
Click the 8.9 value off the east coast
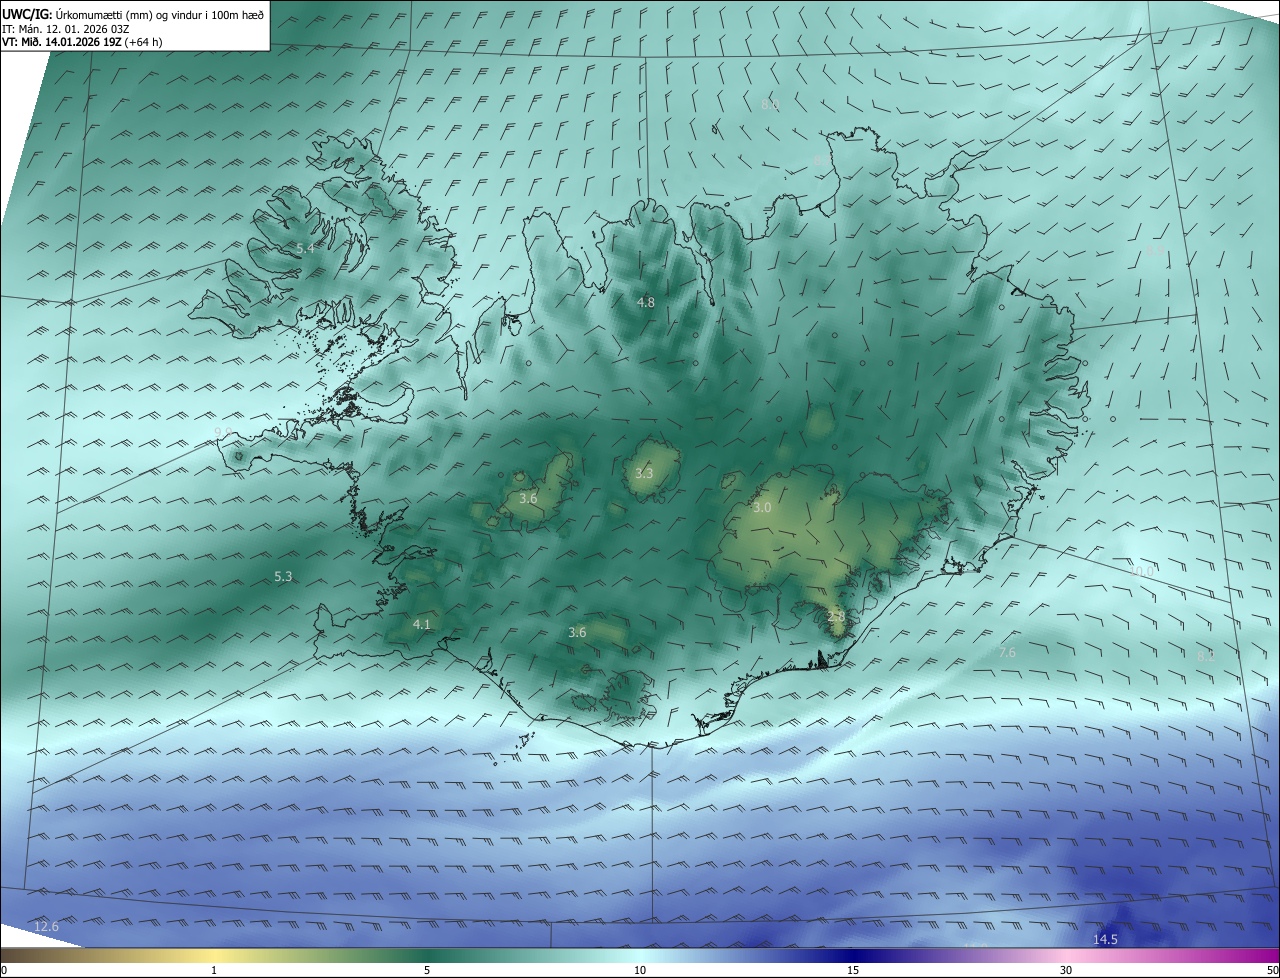tap(1155, 250)
